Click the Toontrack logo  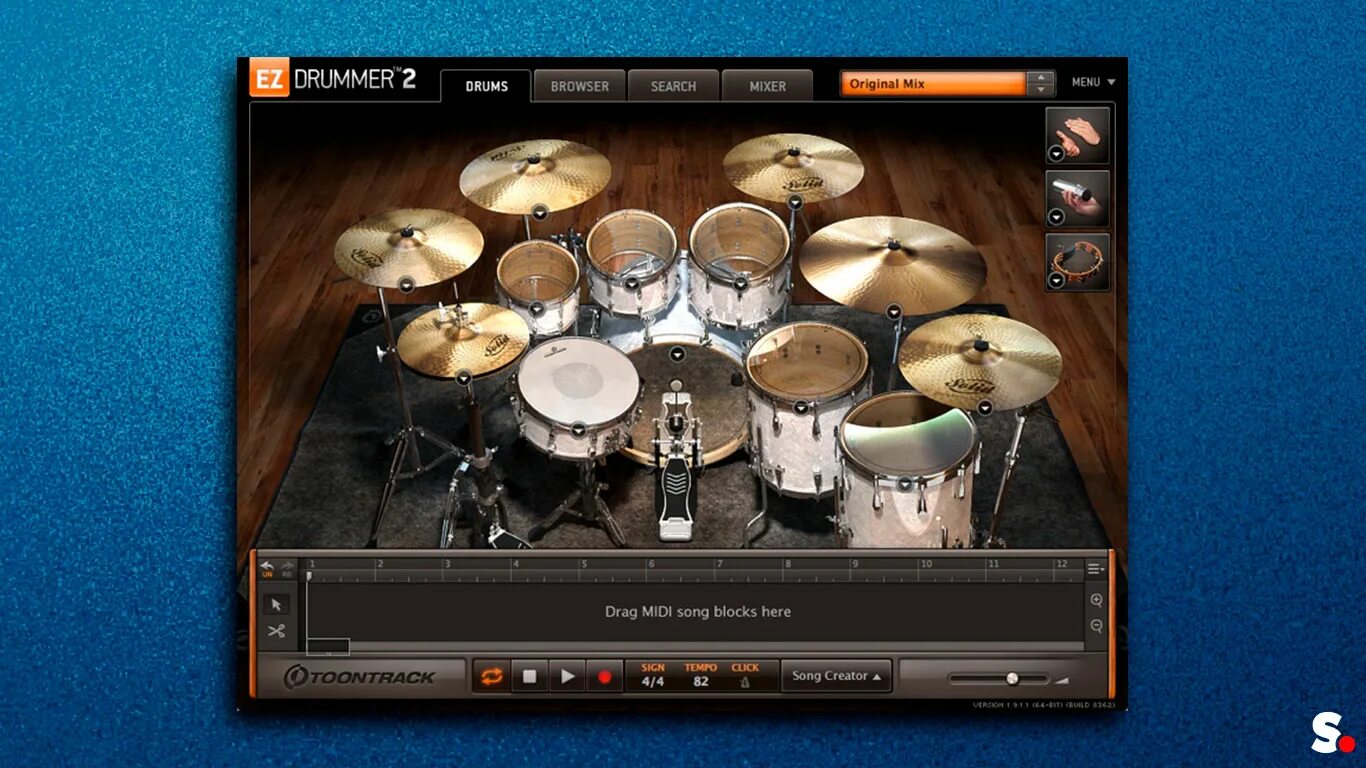(360, 677)
